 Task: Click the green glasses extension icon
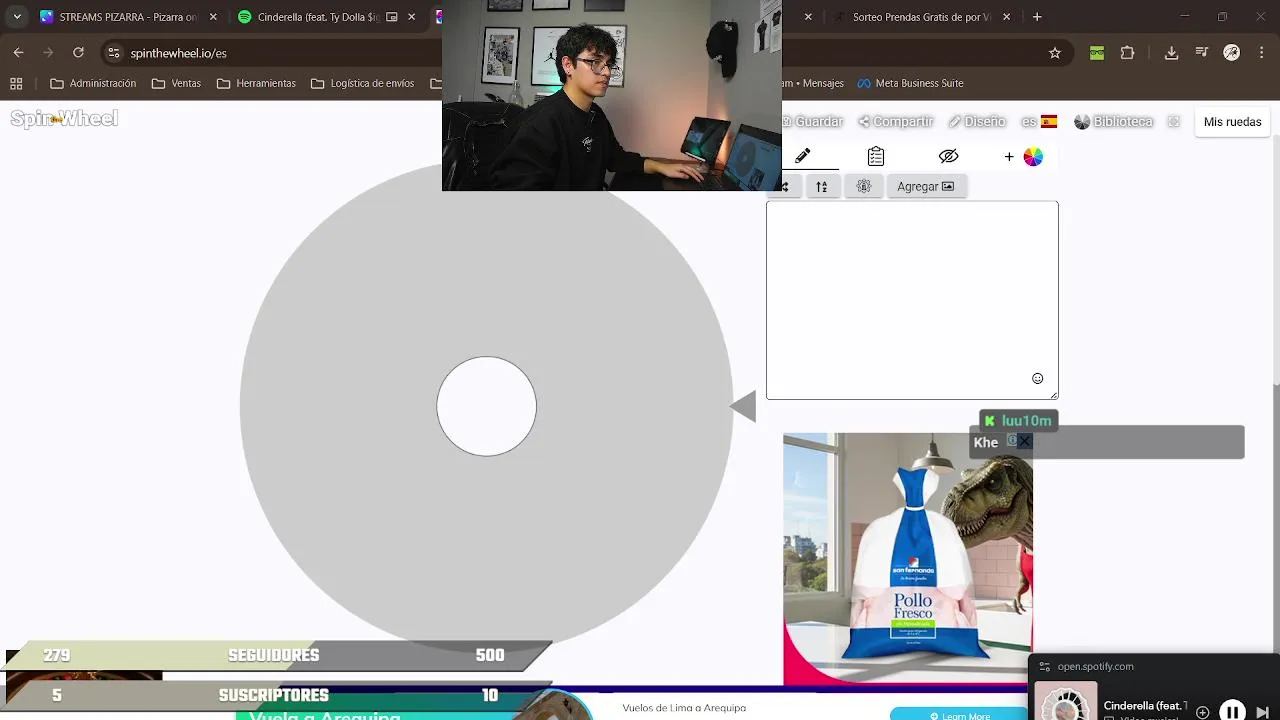(1097, 53)
